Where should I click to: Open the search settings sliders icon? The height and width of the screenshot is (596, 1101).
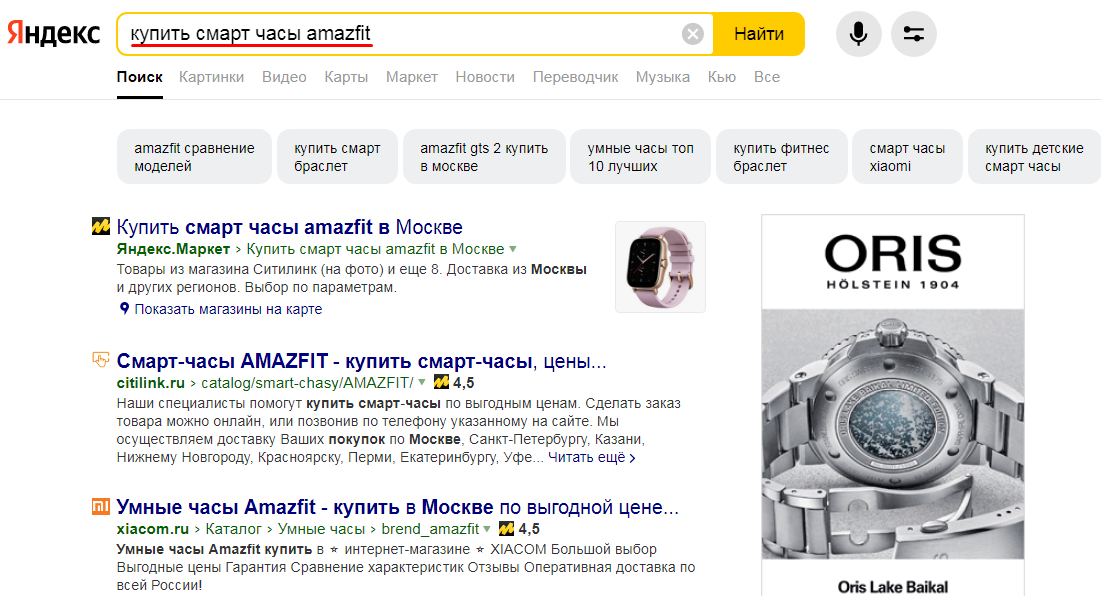point(914,34)
